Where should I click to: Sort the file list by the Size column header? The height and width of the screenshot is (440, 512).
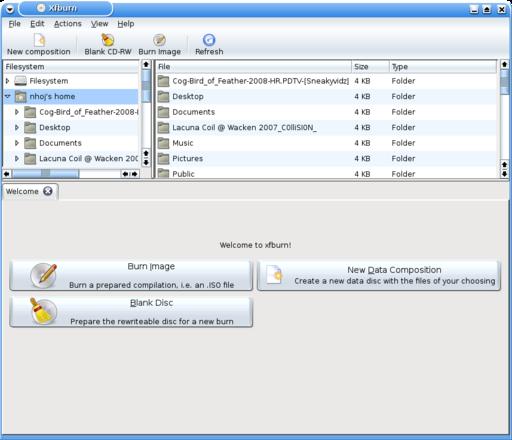point(370,67)
